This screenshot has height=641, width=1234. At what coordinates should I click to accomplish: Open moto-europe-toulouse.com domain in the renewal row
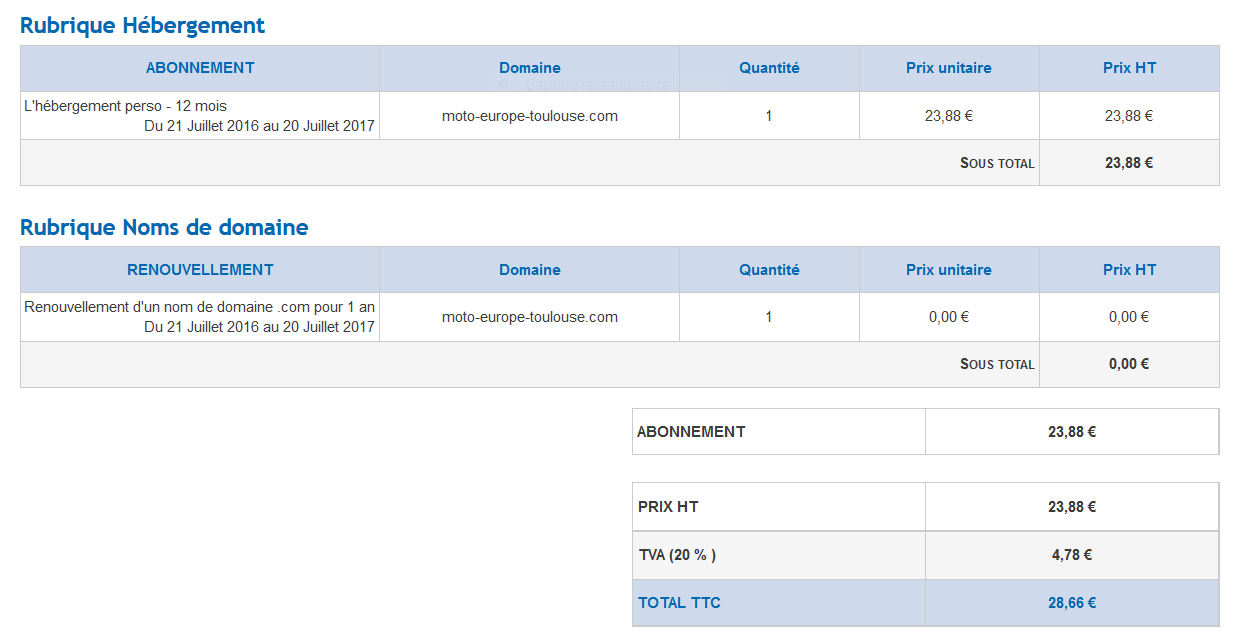tap(529, 317)
